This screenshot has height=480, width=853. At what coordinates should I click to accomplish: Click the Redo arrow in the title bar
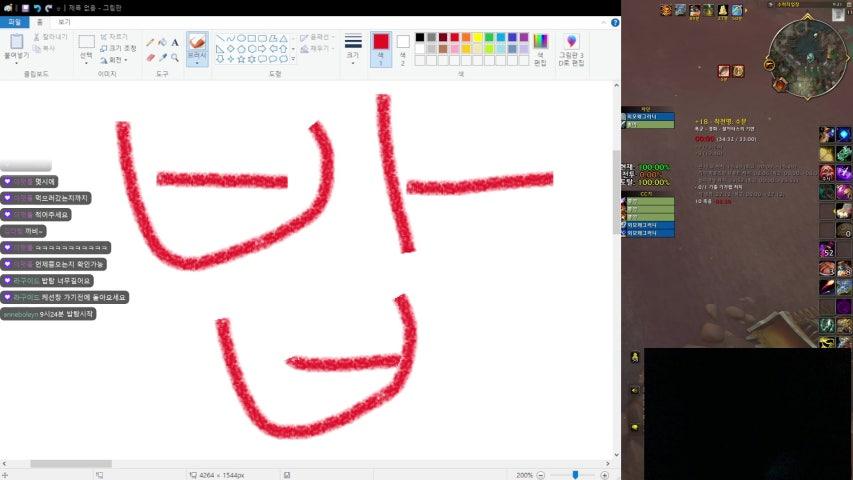pos(48,8)
